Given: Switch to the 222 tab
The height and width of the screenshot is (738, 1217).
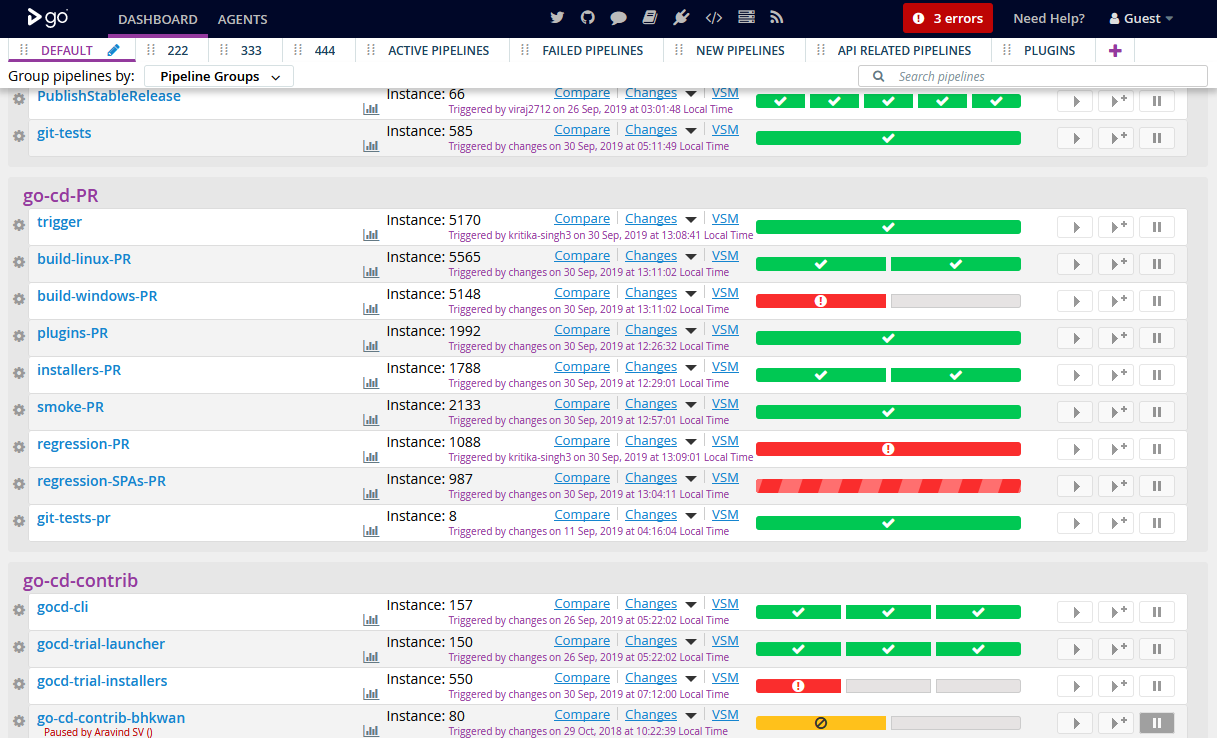Looking at the screenshot, I should pyautogui.click(x=177, y=50).
